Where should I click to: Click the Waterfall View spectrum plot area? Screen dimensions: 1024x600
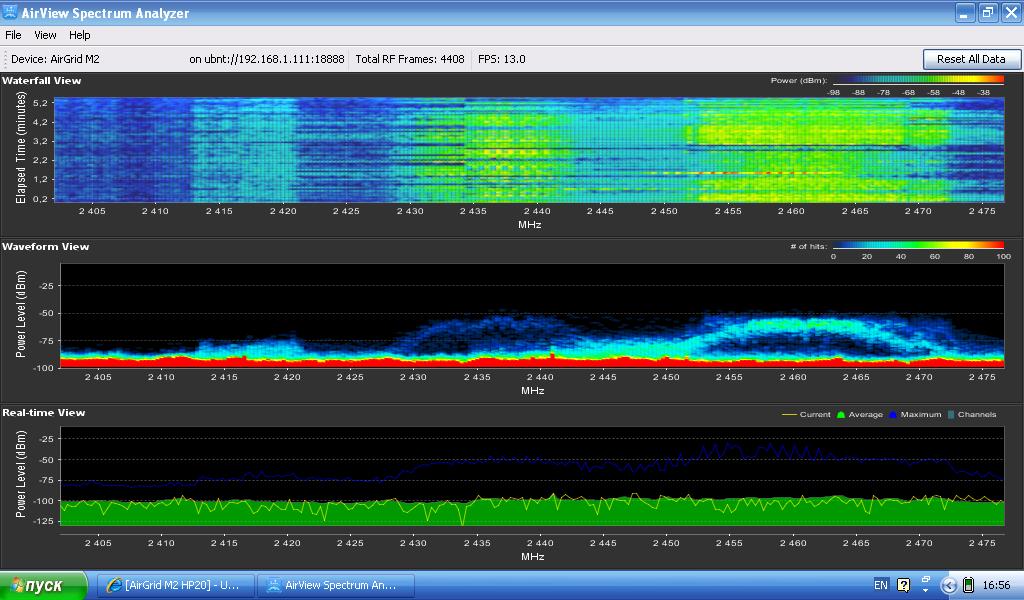530,150
